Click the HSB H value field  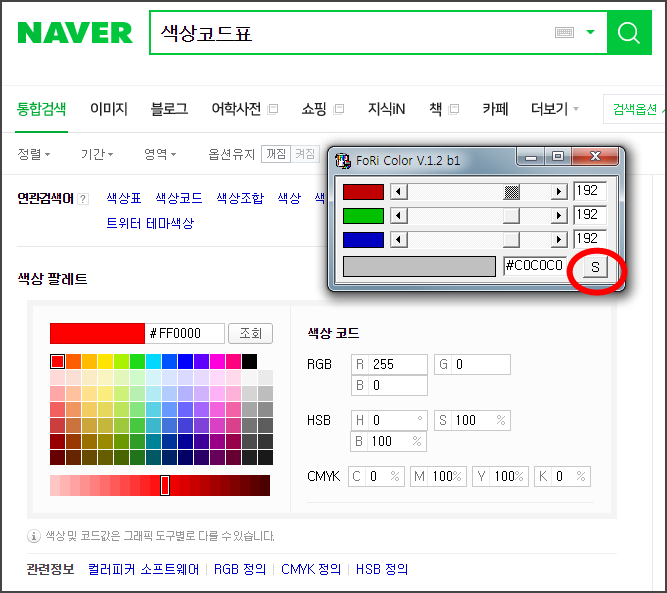point(389,421)
